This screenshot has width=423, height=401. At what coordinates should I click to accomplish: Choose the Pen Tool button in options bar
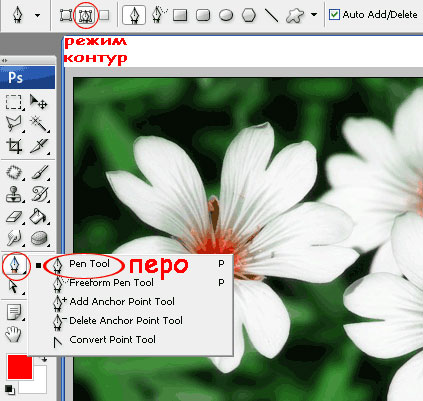(134, 15)
